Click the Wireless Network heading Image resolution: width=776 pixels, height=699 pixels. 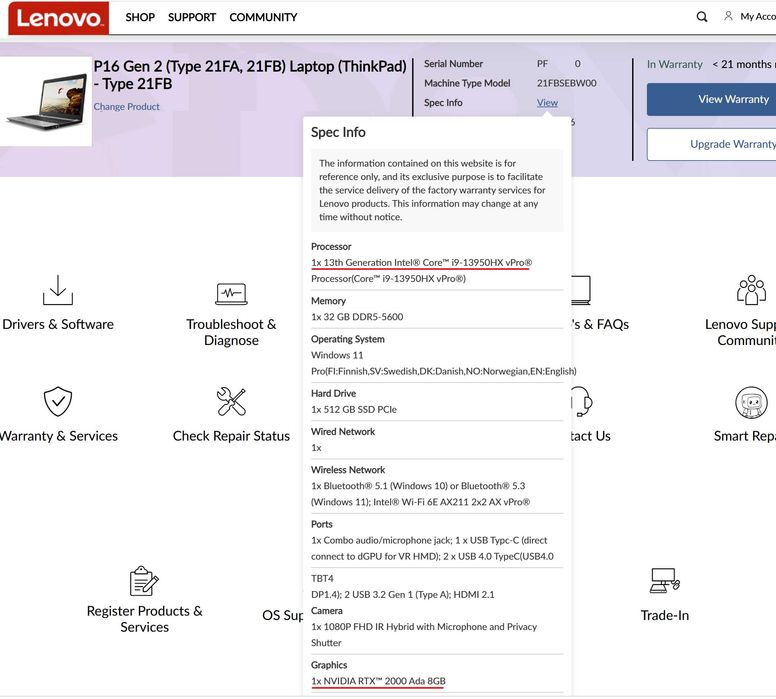(348, 470)
